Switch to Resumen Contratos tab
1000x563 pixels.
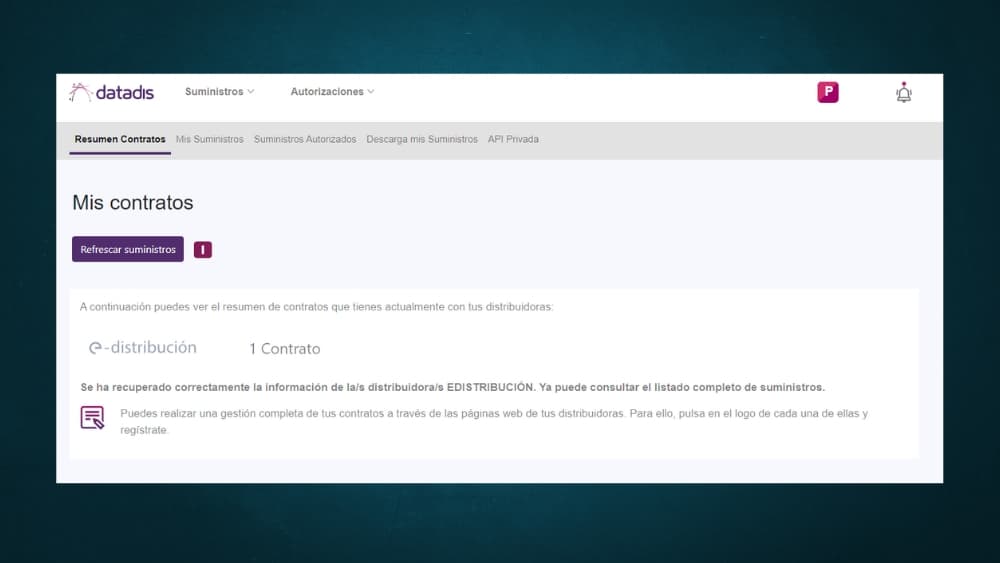pos(120,139)
